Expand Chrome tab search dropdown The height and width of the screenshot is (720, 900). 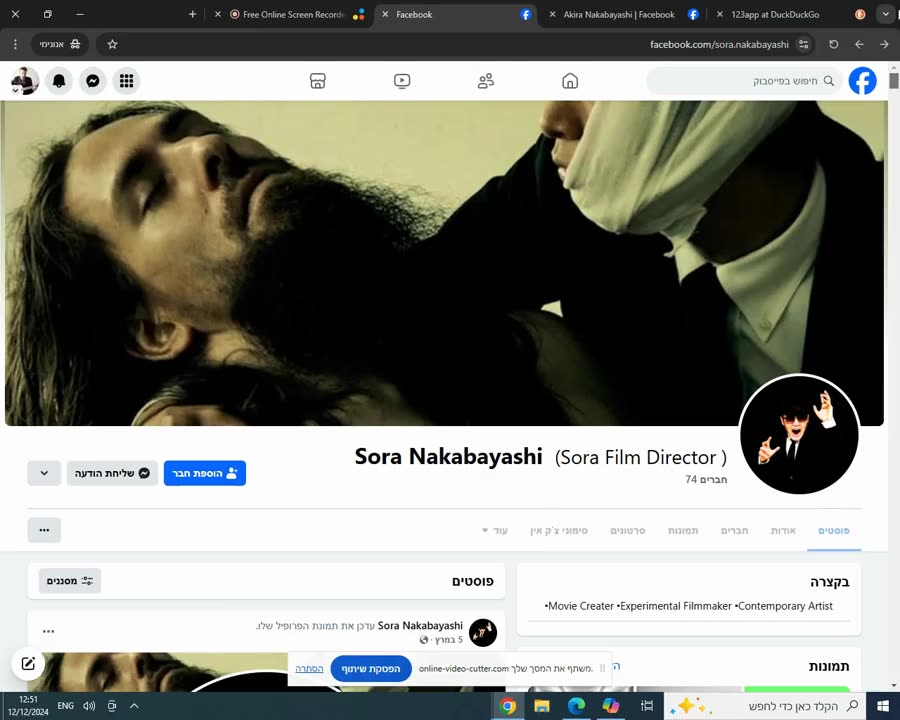(885, 14)
